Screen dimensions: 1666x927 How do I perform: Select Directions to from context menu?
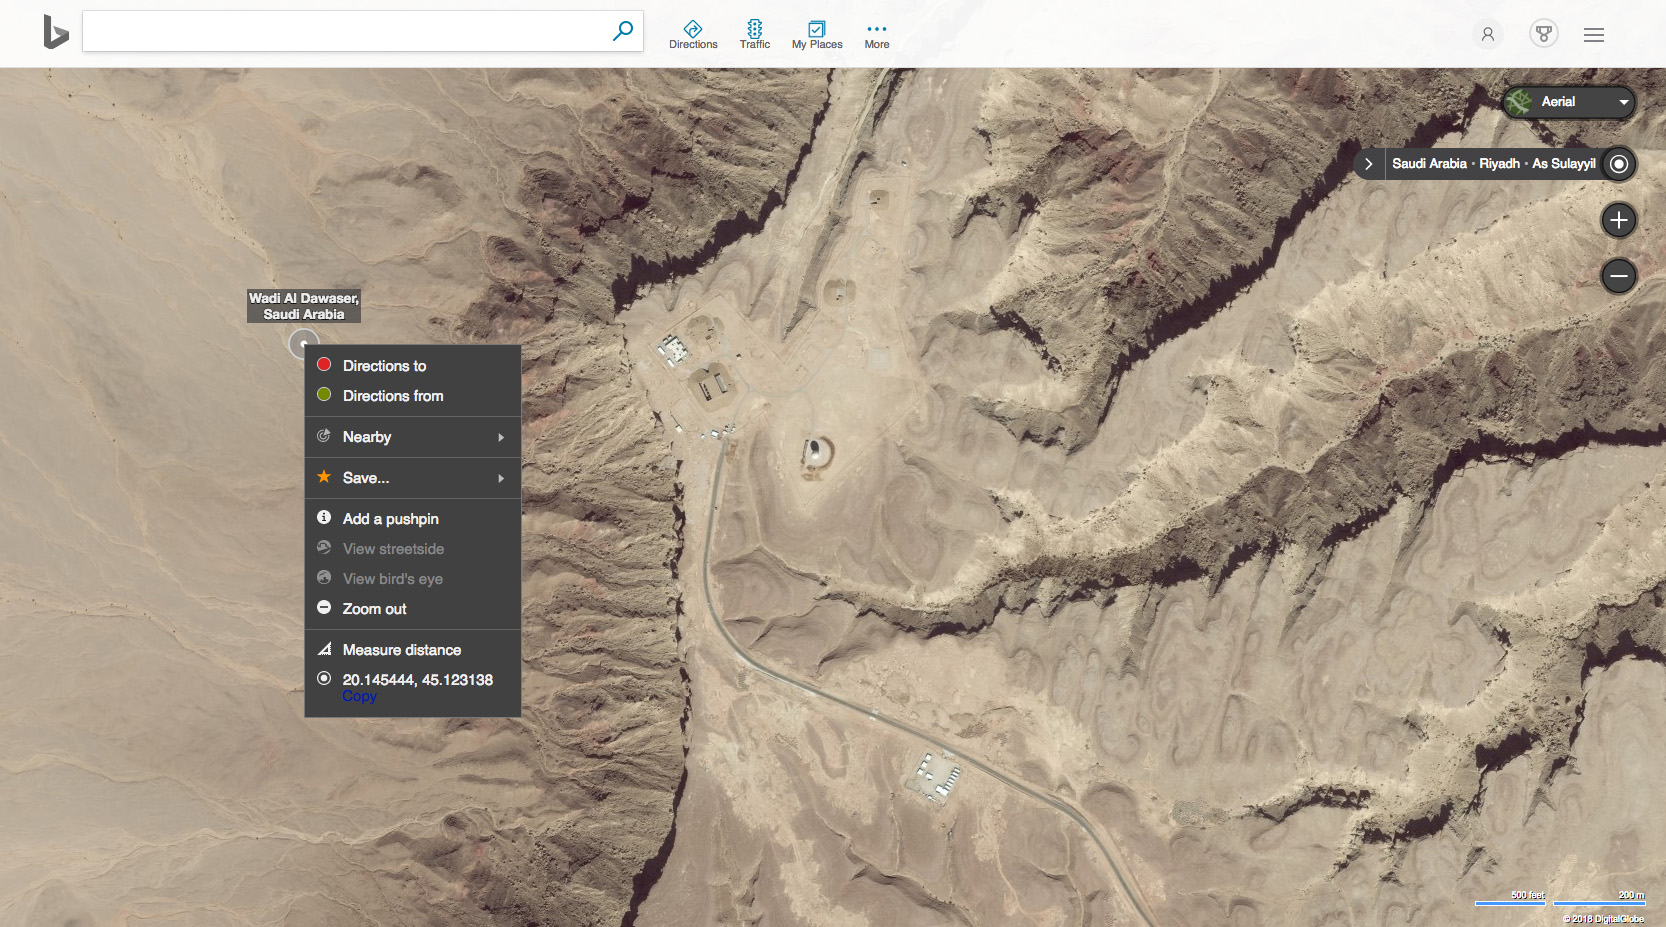pyautogui.click(x=384, y=366)
